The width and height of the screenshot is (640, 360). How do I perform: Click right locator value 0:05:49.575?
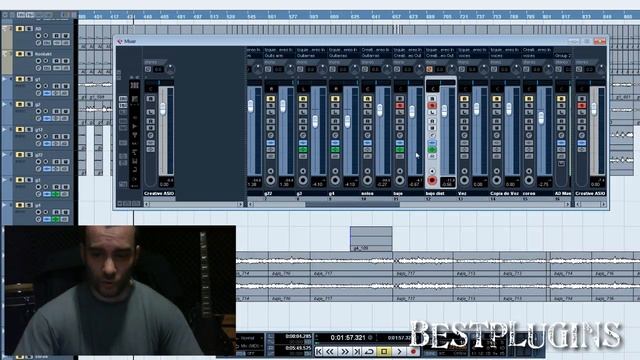click(x=298, y=348)
